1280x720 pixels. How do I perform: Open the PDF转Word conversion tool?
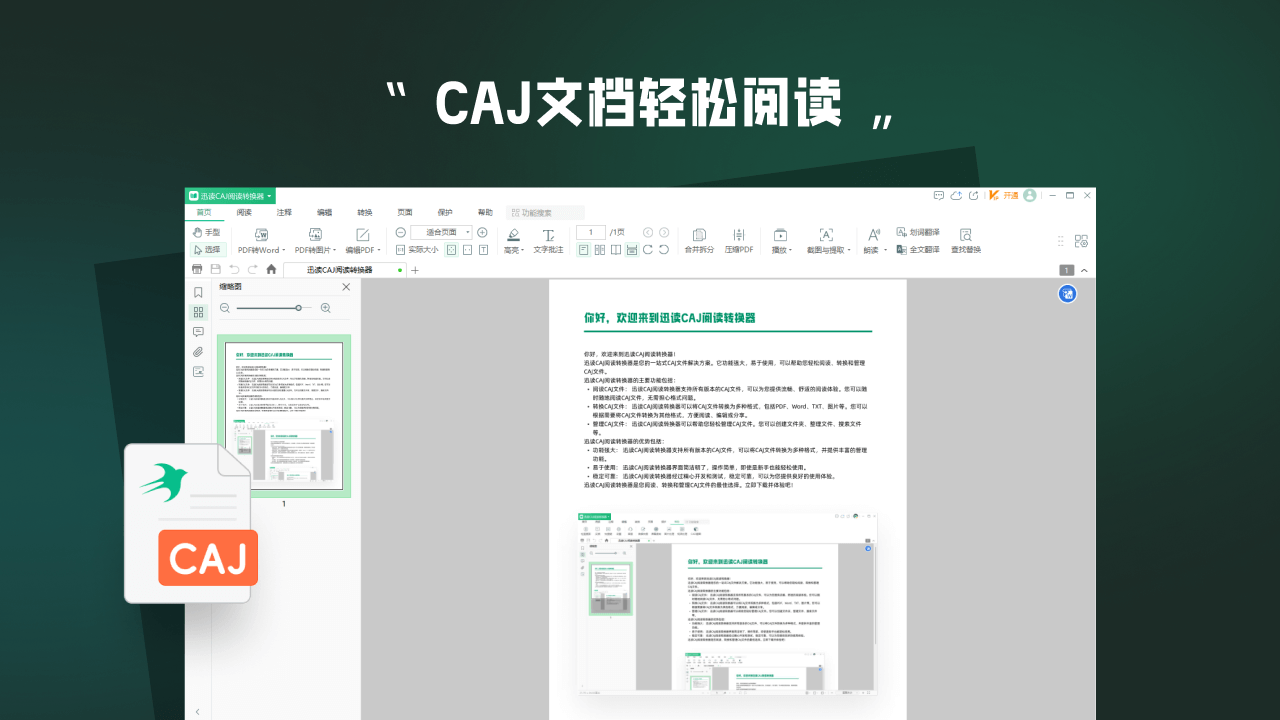pyautogui.click(x=260, y=242)
